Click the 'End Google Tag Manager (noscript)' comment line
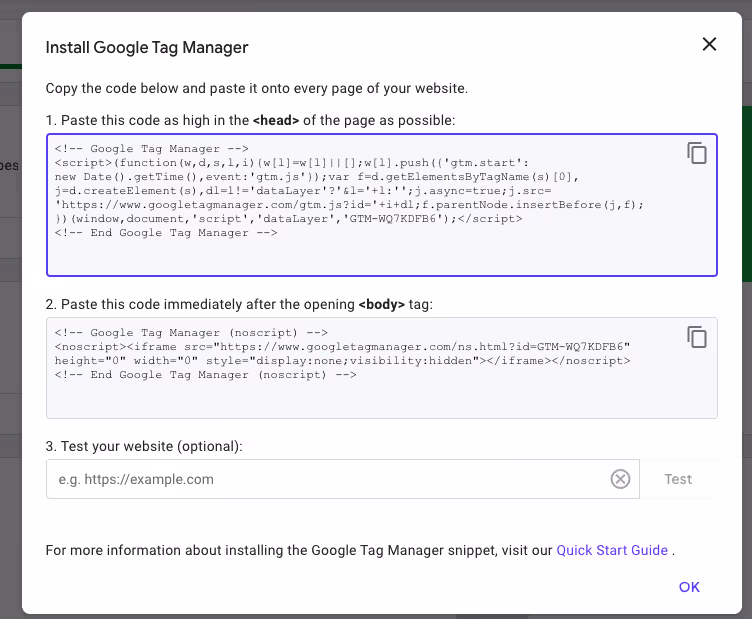 (x=205, y=374)
